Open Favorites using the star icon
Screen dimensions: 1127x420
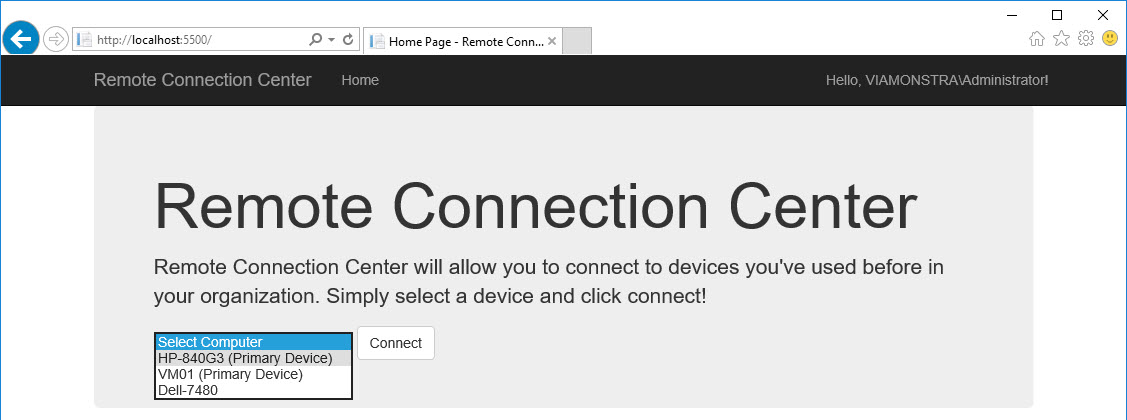[x=1061, y=39]
